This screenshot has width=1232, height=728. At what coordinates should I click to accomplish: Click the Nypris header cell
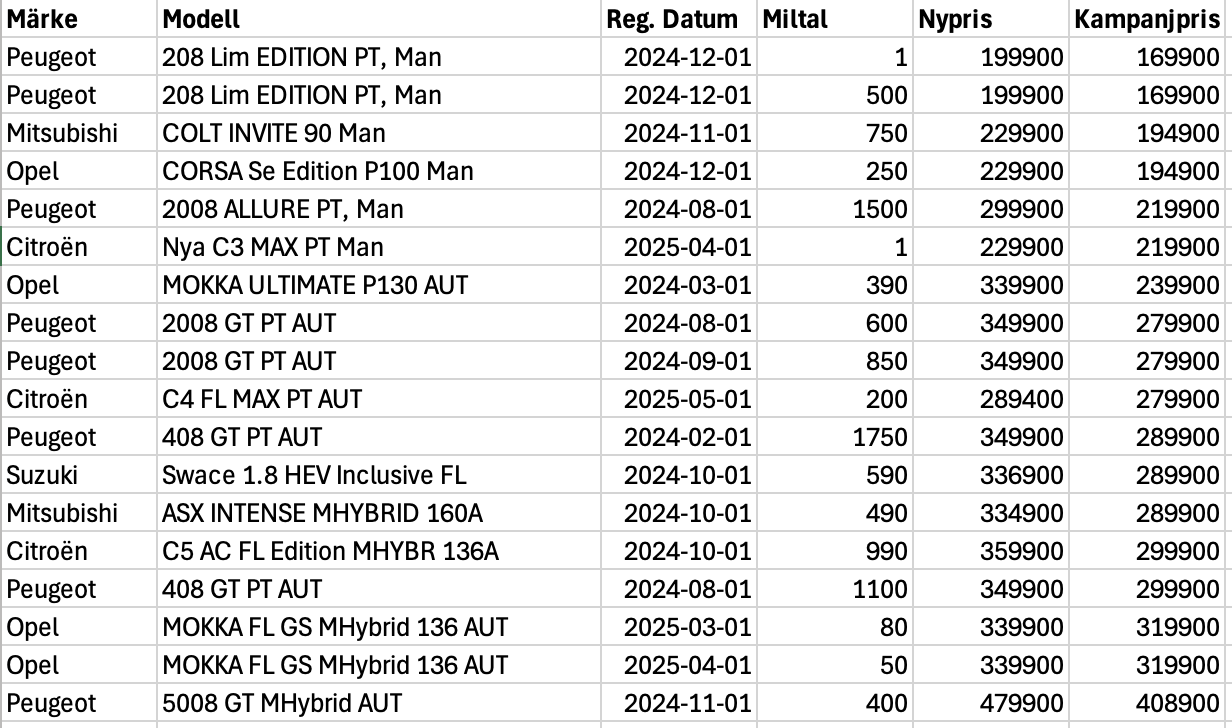click(x=990, y=19)
